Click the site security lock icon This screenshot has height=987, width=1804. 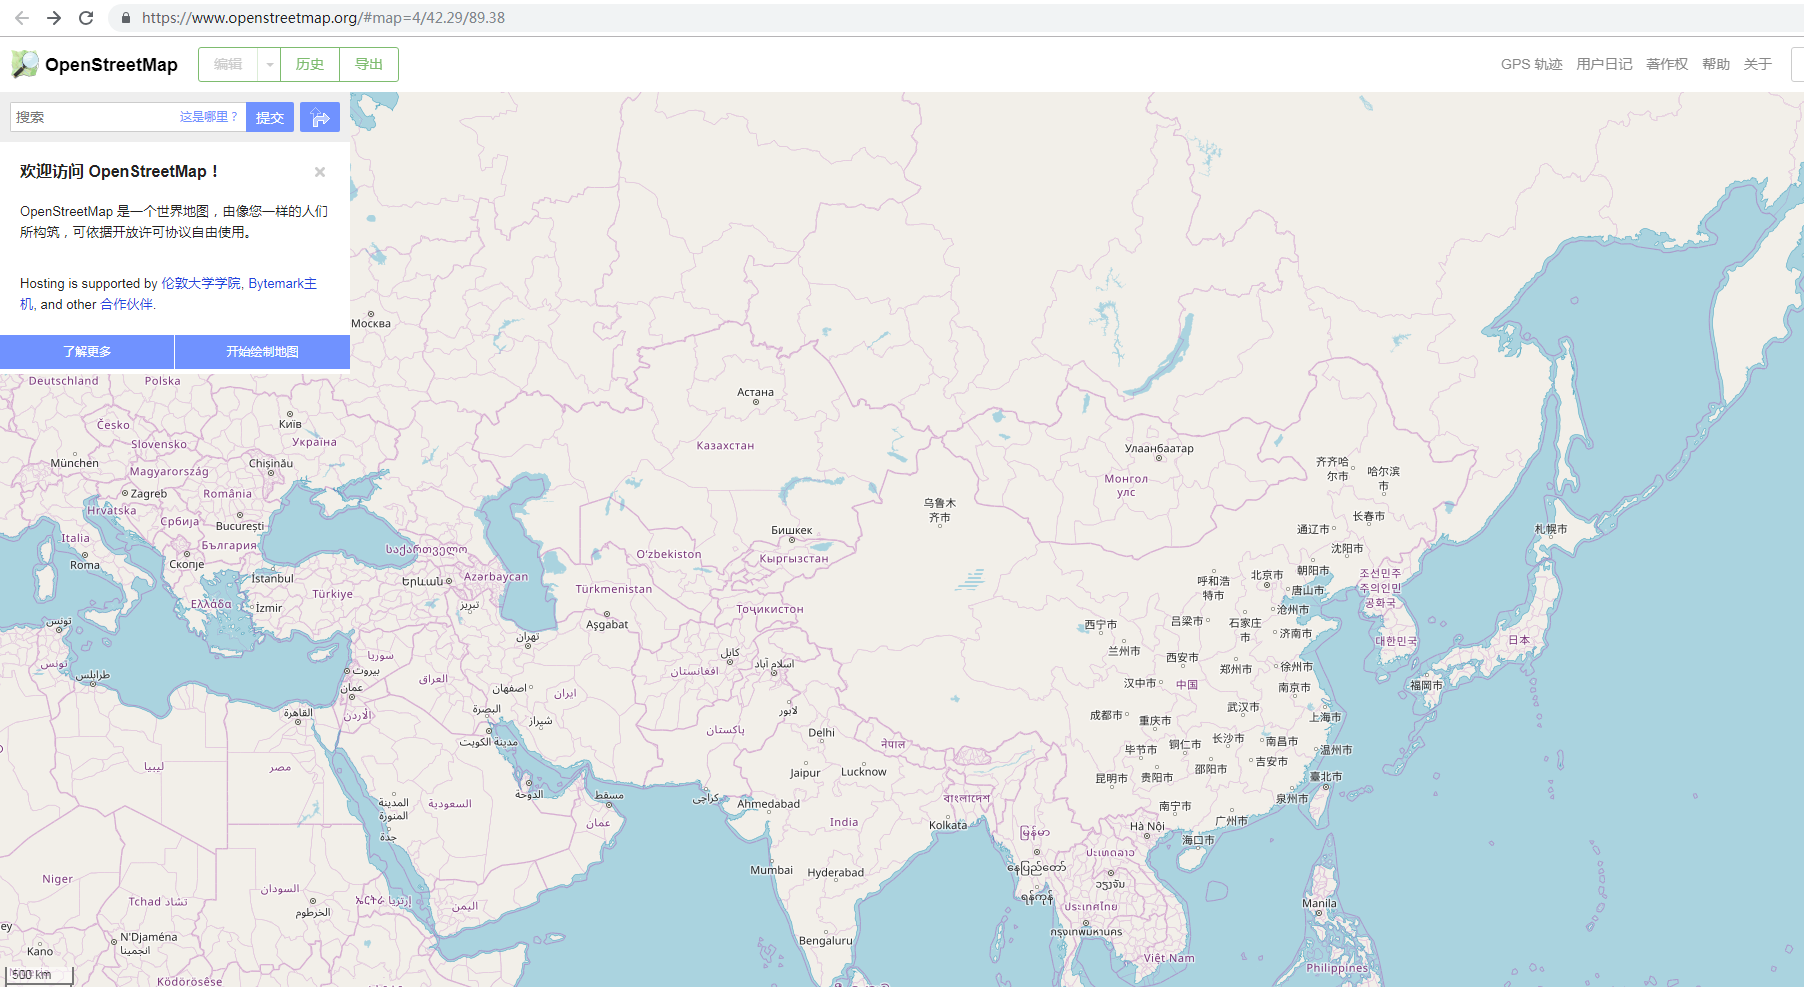point(124,17)
